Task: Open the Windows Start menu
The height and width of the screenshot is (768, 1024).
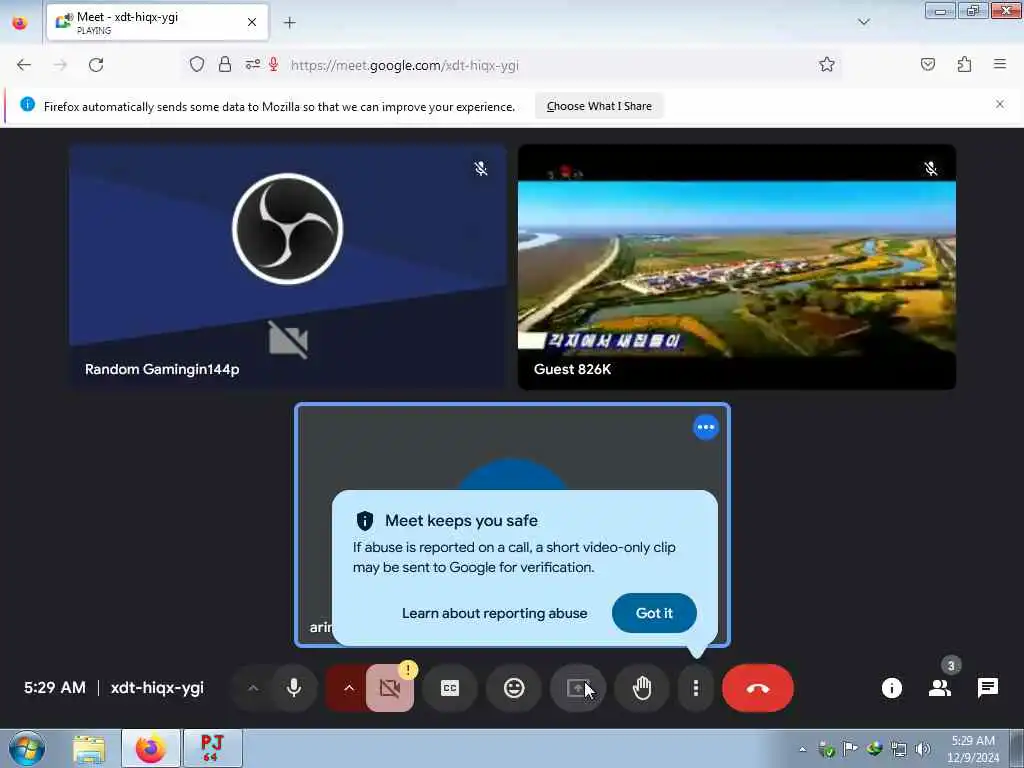Action: click(27, 748)
